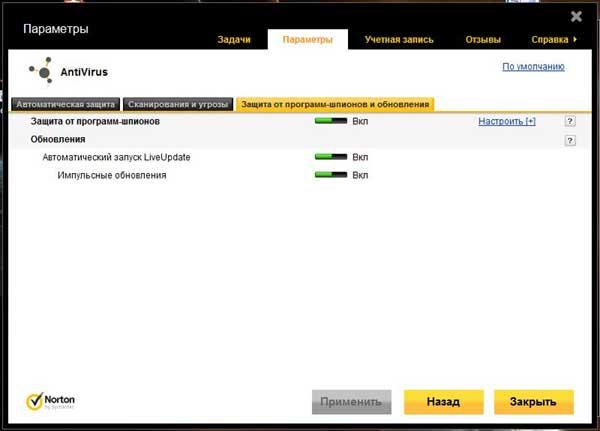The width and height of the screenshot is (600, 431).
Task: Open Настроить [+] link
Action: [x=507, y=121]
